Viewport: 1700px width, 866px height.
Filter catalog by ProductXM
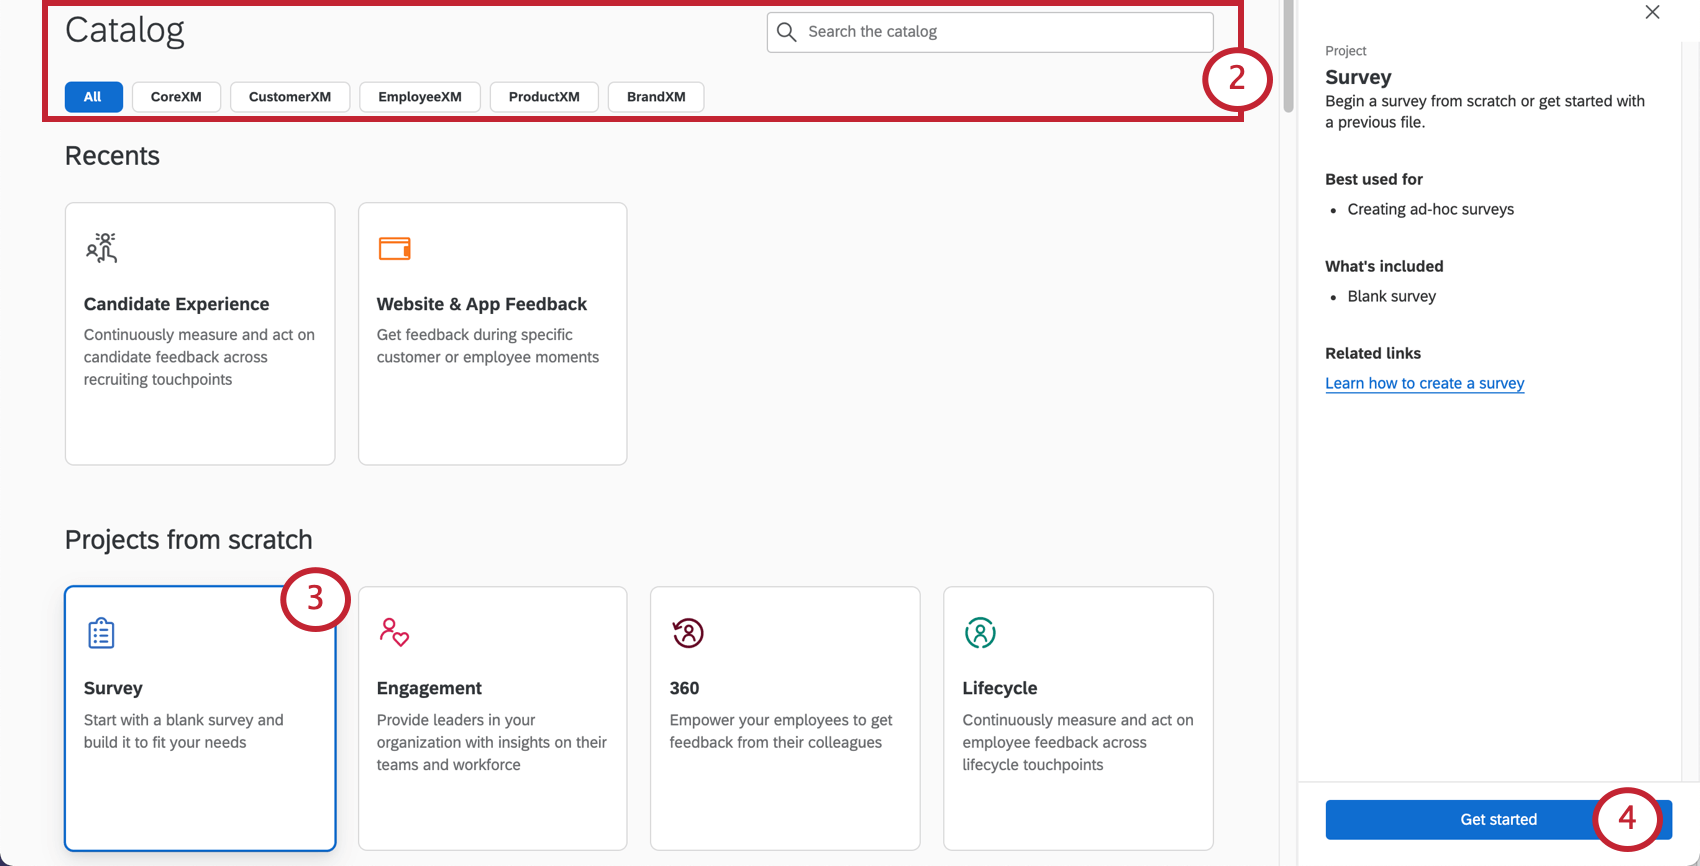coord(544,97)
